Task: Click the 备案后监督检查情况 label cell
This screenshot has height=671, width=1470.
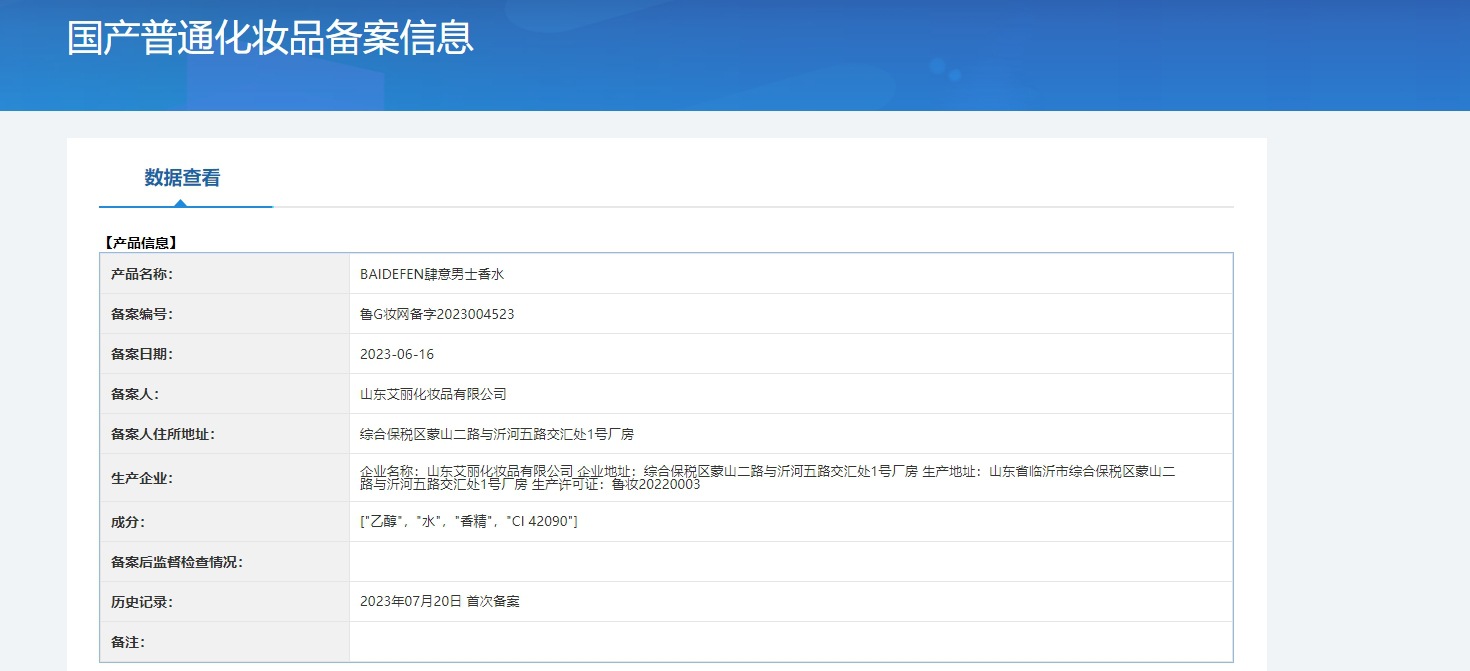Action: [x=225, y=562]
